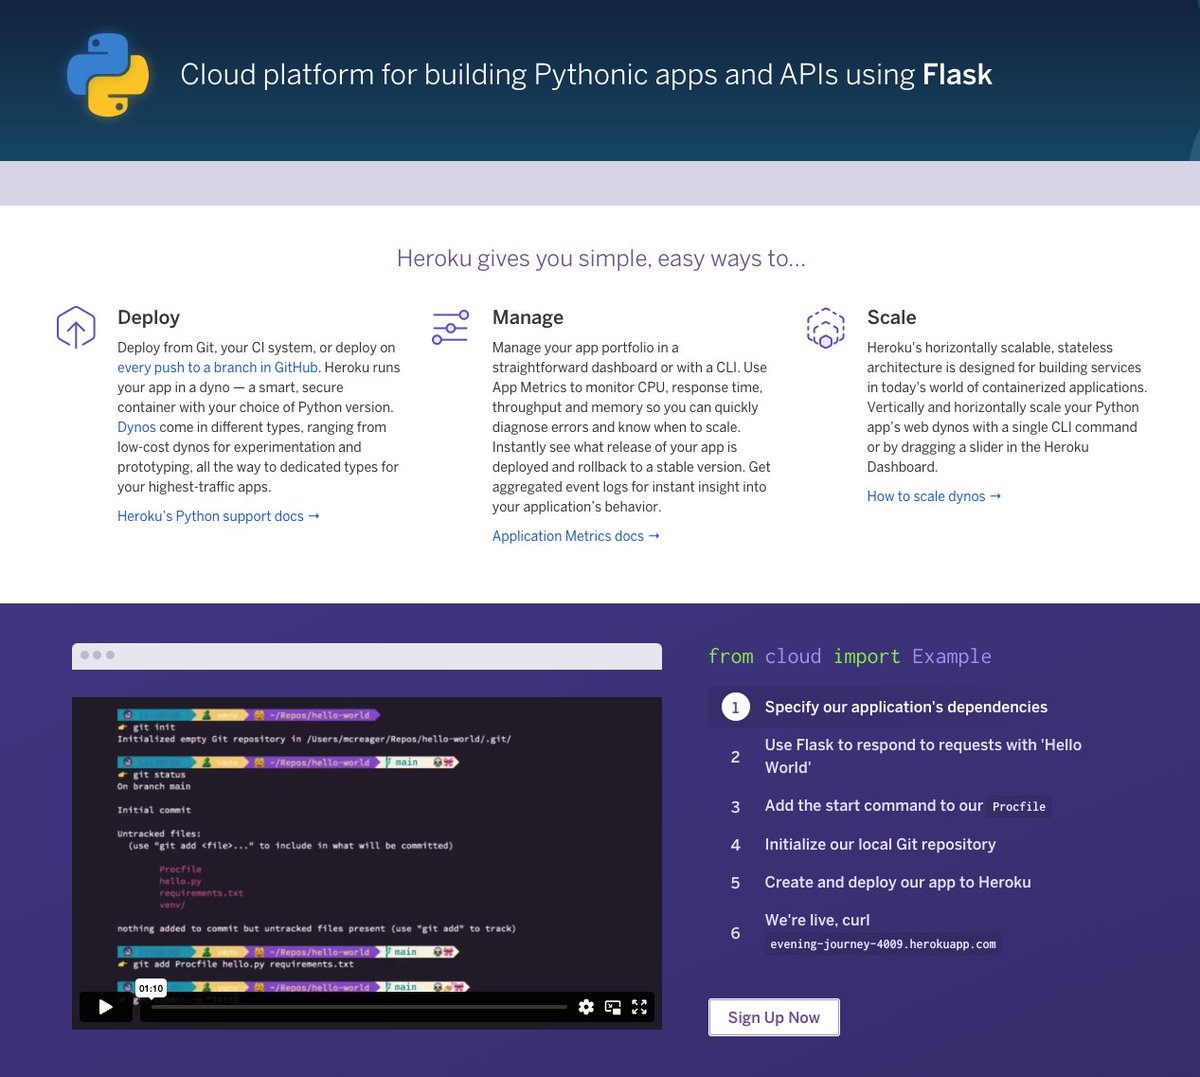This screenshot has width=1200, height=1077.
Task: Click the 'from cloud import Example' heading
Action: pyautogui.click(x=850, y=656)
